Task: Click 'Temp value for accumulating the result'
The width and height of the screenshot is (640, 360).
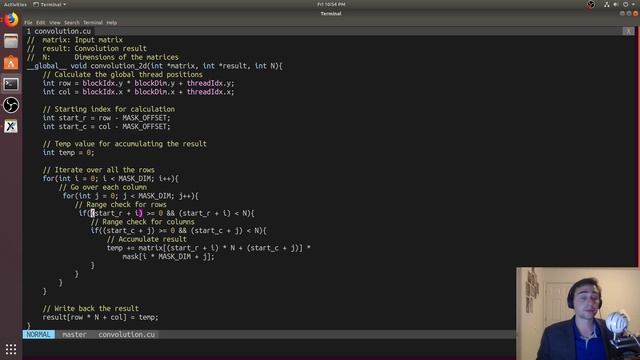Action: point(124,144)
